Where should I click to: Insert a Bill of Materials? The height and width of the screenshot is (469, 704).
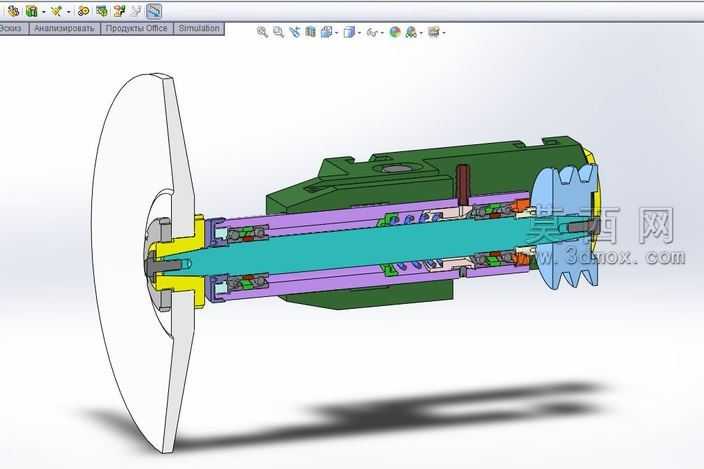pos(102,11)
